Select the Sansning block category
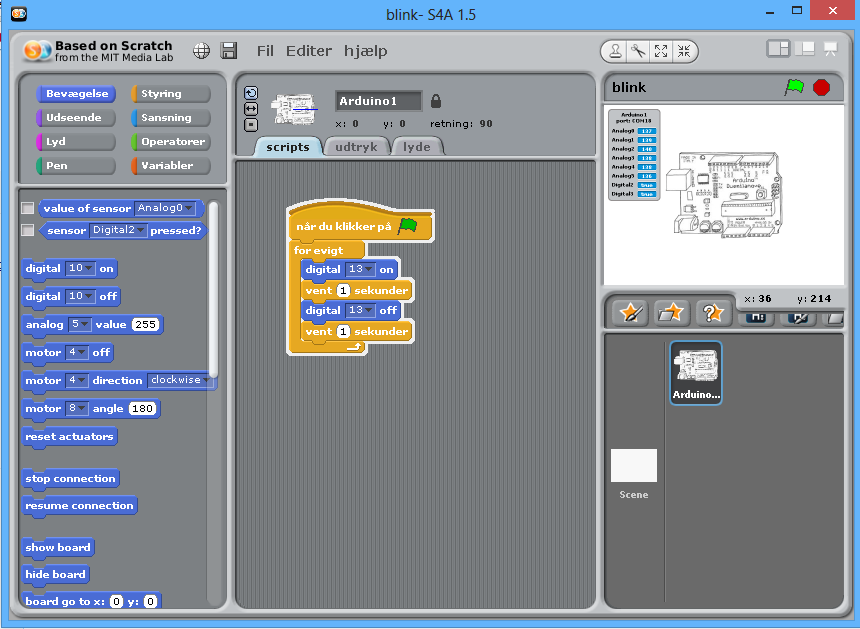The width and height of the screenshot is (860, 629). (x=171, y=117)
